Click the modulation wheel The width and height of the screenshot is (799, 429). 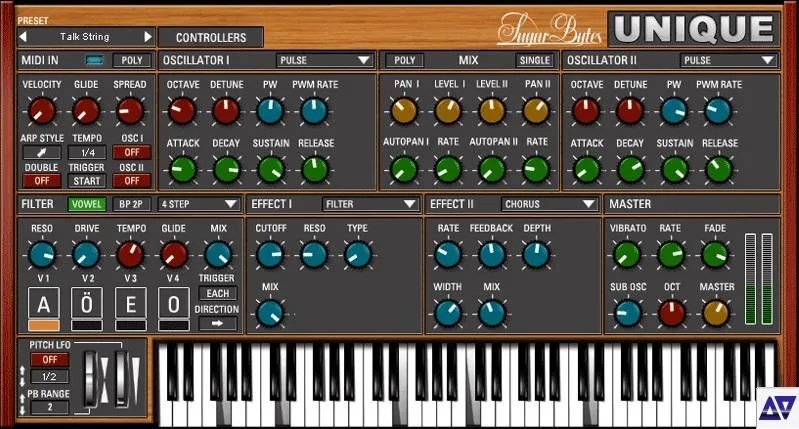click(x=122, y=379)
